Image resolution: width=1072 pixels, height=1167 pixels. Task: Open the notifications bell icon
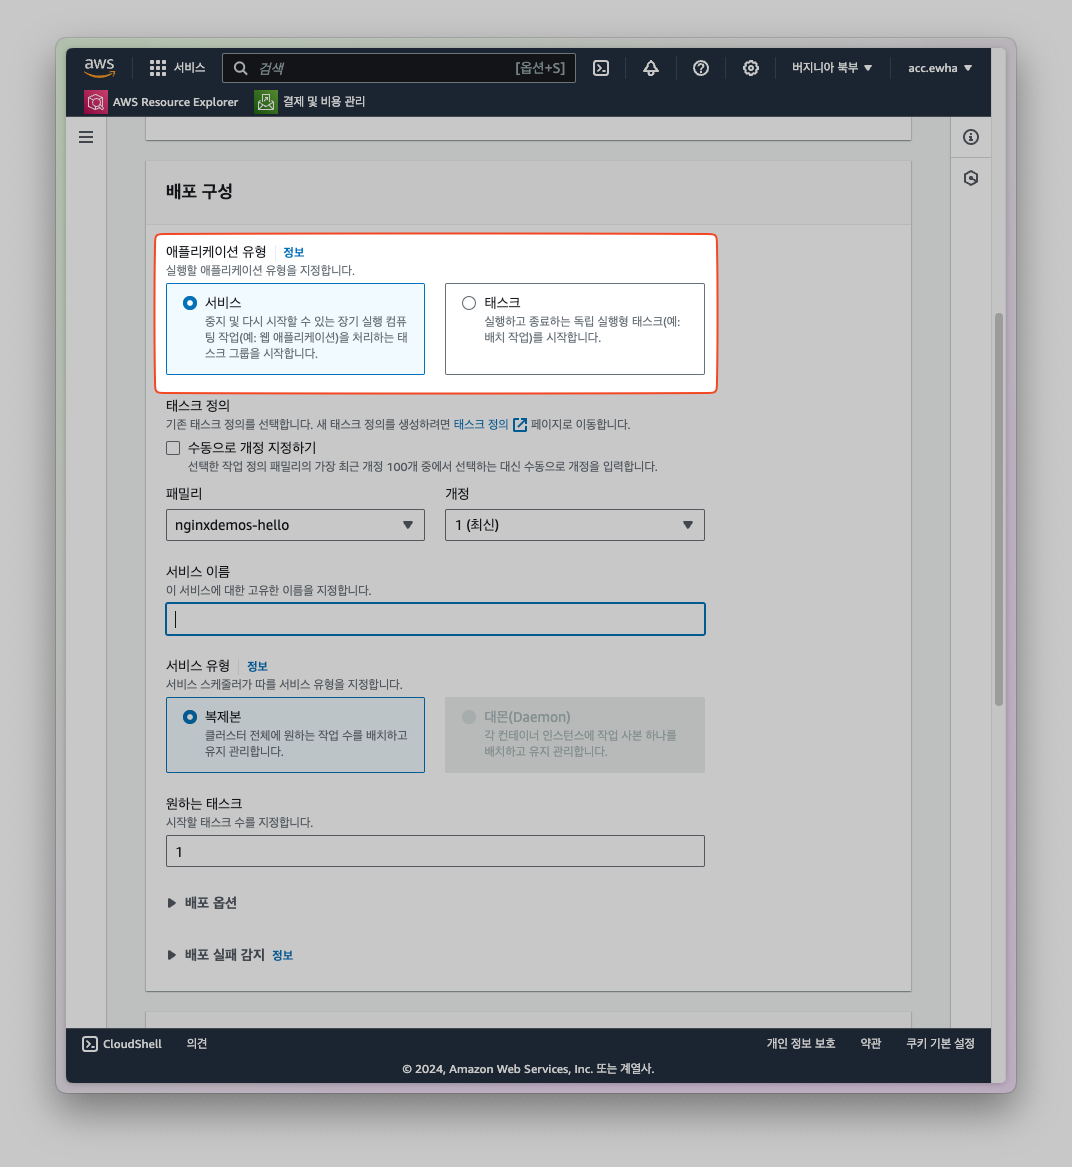(651, 68)
